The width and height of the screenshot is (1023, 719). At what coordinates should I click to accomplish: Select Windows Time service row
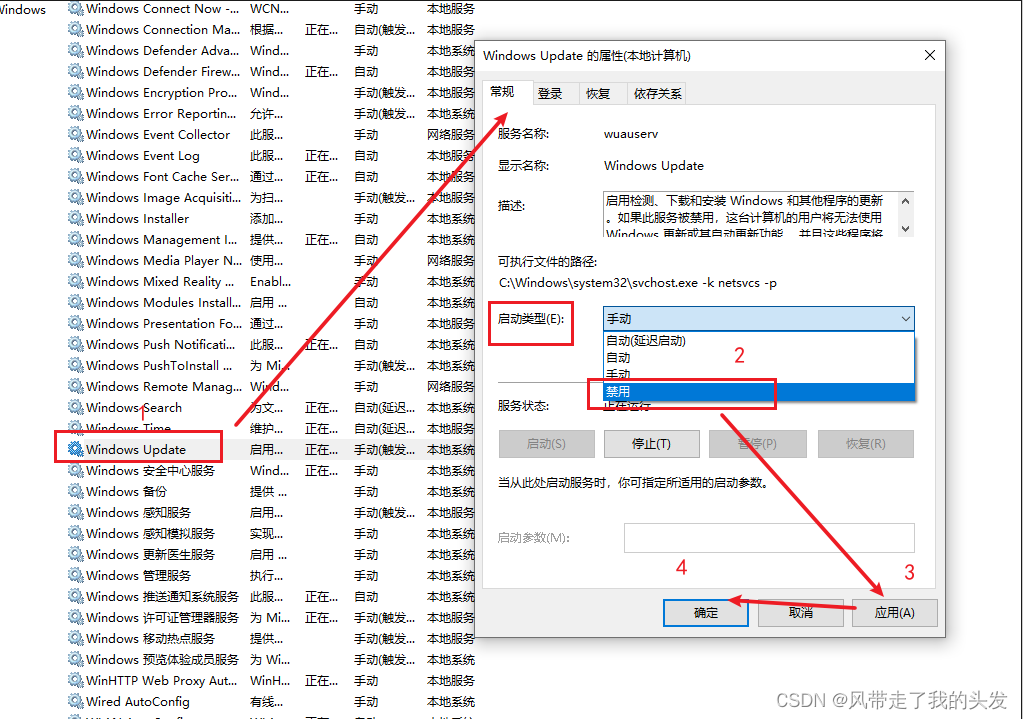[271, 428]
